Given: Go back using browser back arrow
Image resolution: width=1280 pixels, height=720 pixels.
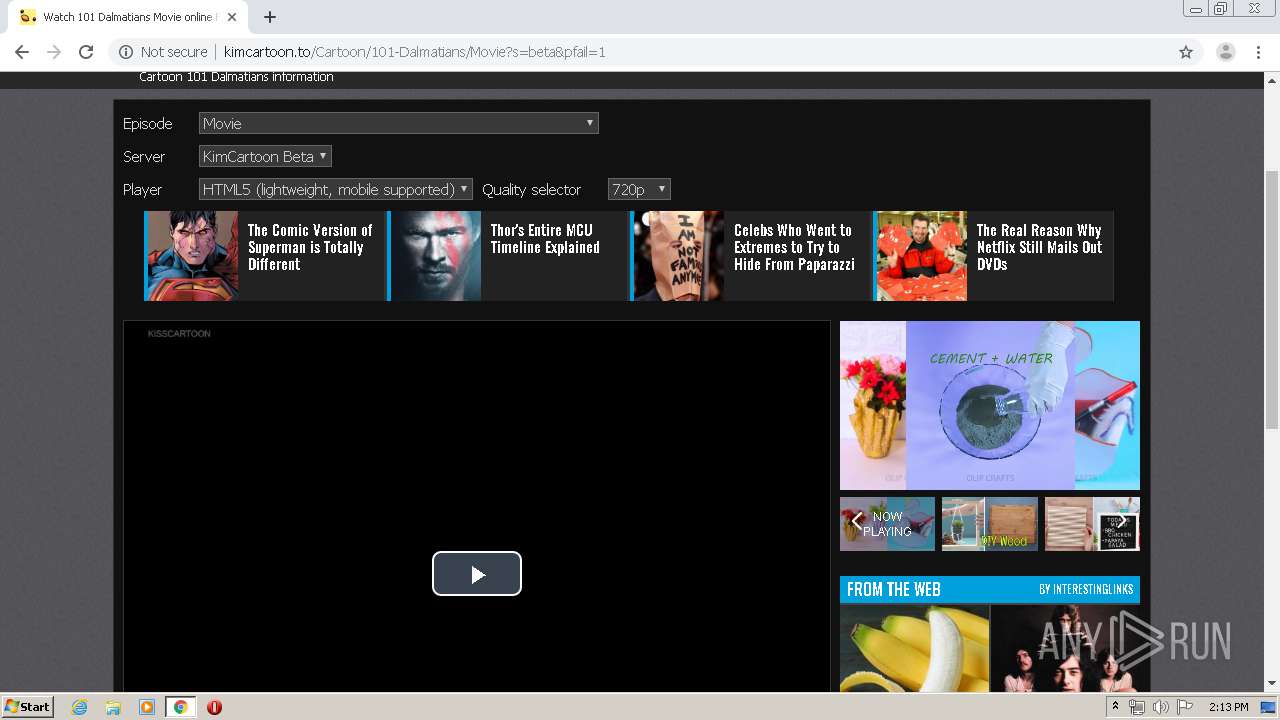Looking at the screenshot, I should click(22, 52).
